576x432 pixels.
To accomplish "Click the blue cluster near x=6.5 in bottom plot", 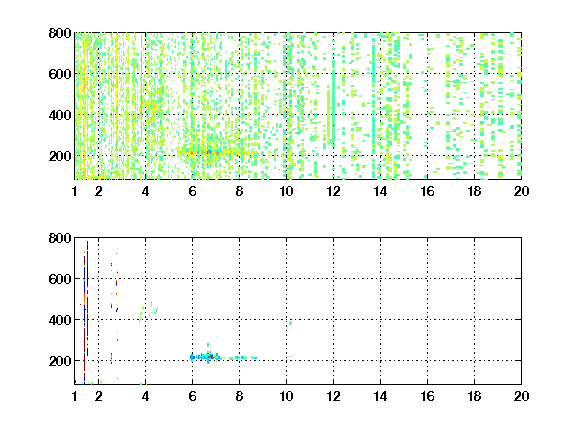I will (206, 356).
